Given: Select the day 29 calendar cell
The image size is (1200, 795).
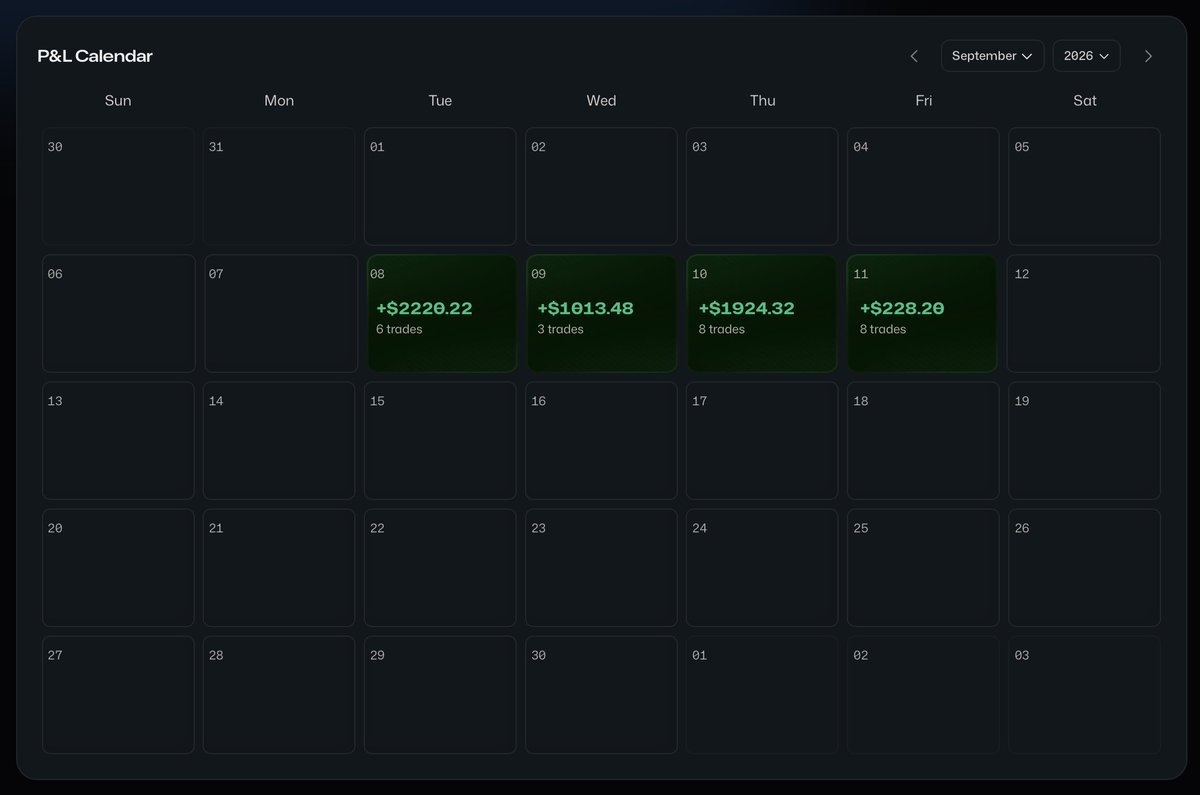Looking at the screenshot, I should tap(440, 695).
